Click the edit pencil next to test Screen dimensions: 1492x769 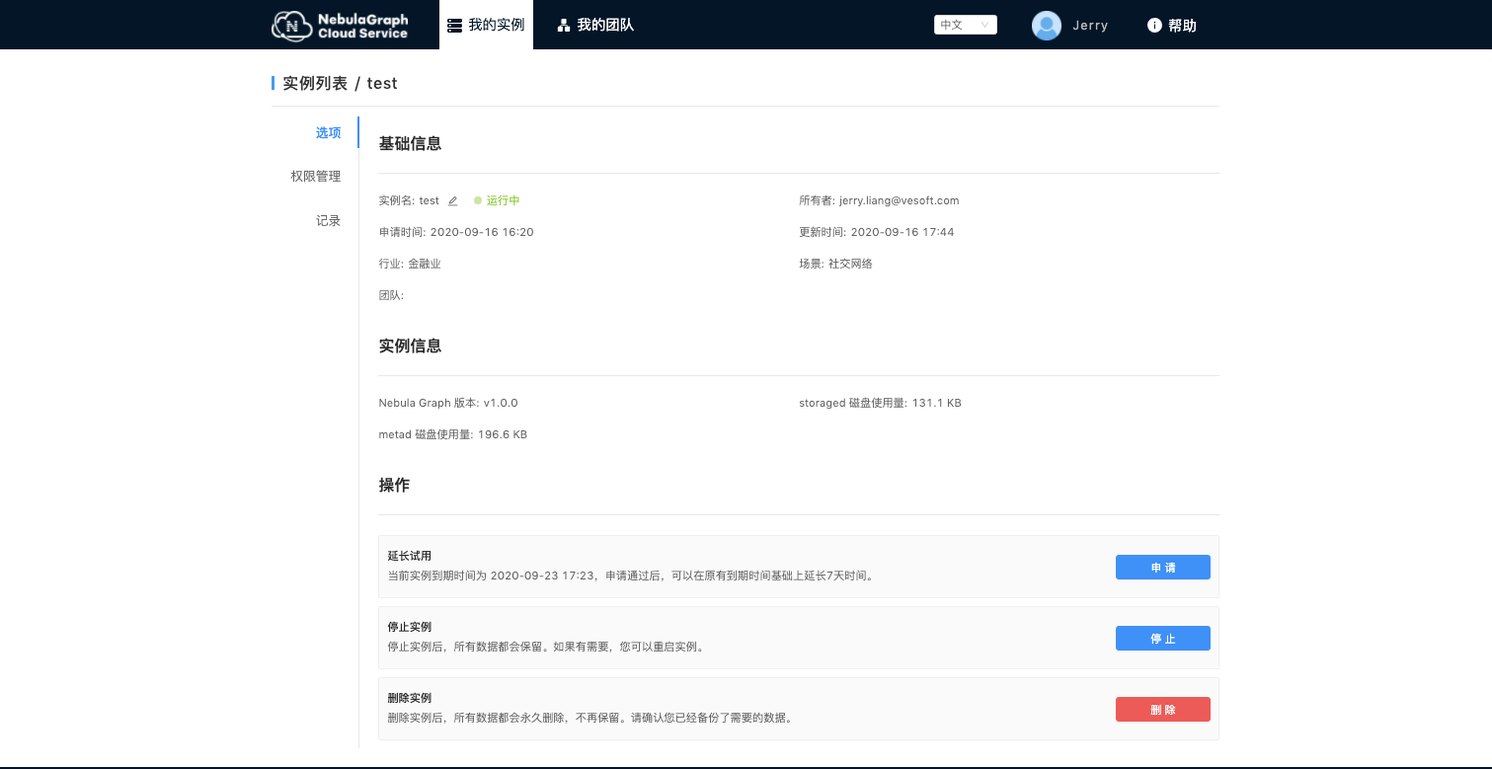pyautogui.click(x=453, y=201)
